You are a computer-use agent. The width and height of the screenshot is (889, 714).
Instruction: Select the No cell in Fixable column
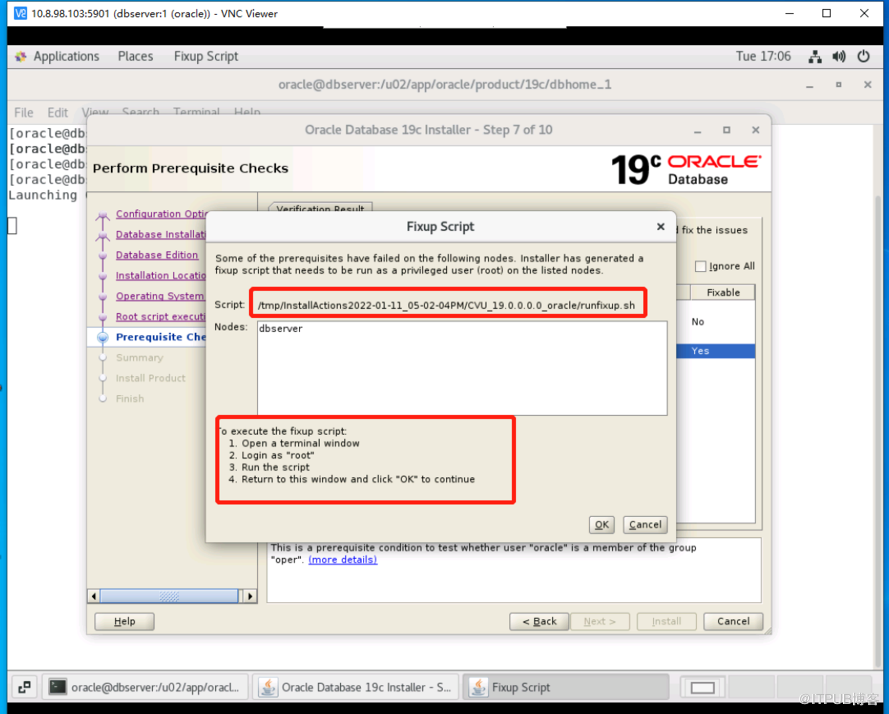[x=698, y=322]
